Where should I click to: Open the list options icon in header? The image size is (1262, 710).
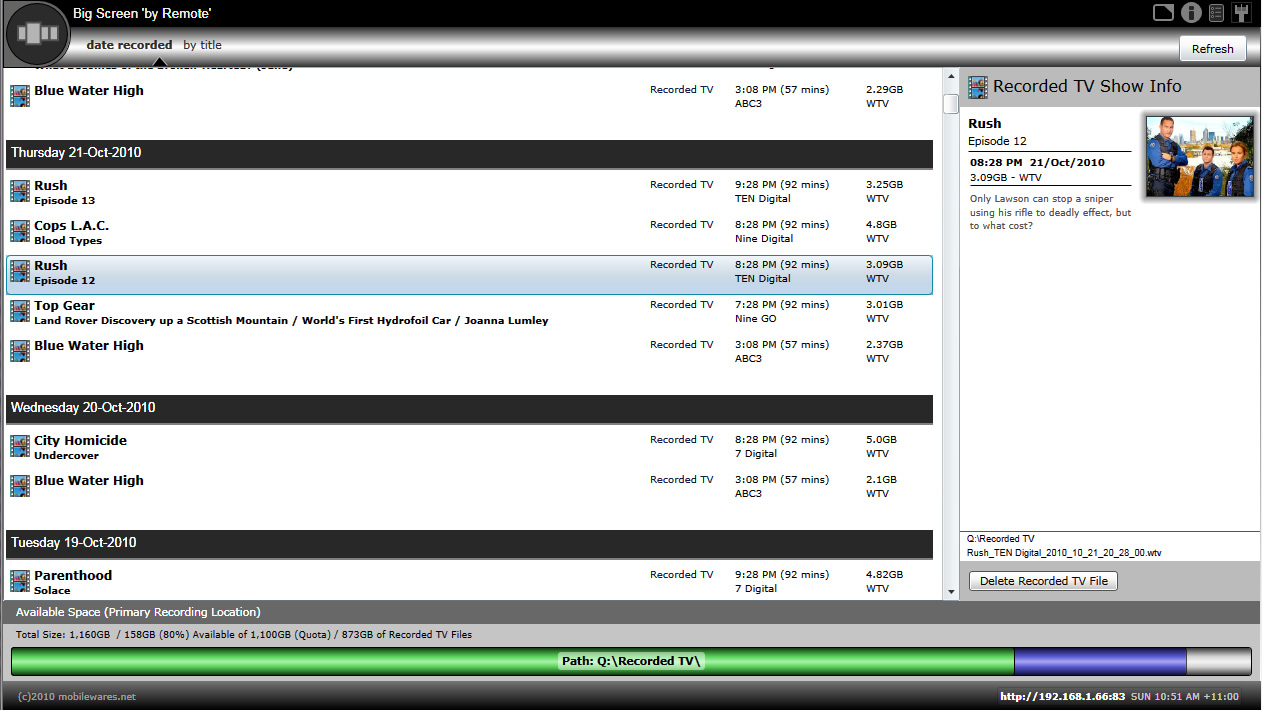1216,12
